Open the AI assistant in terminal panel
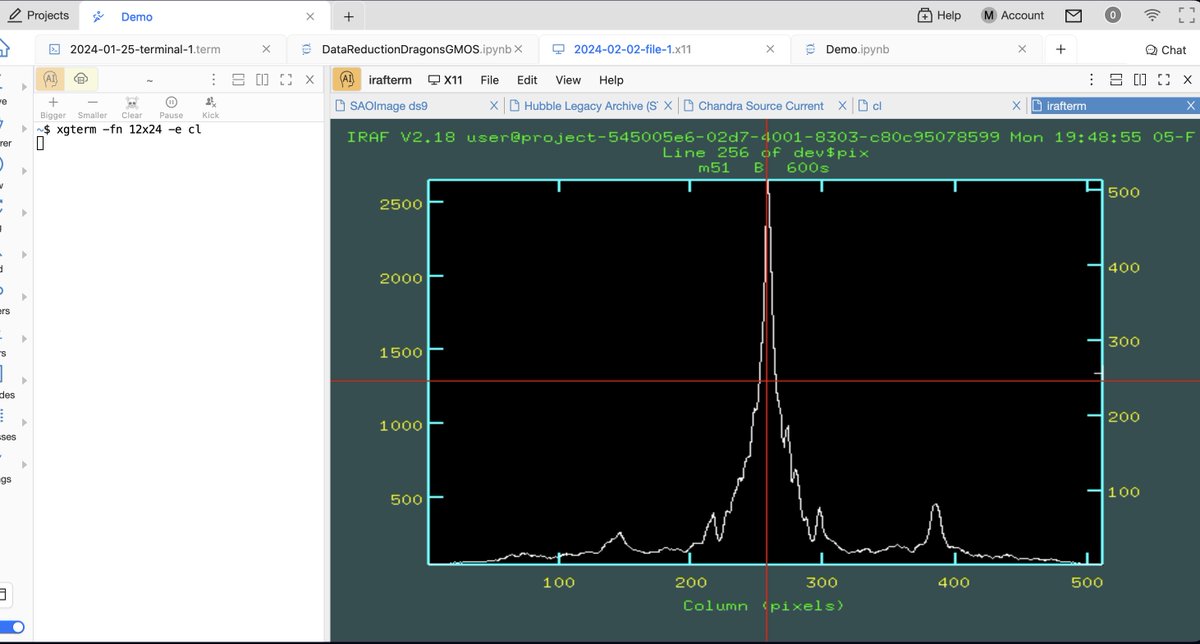The width and height of the screenshot is (1200, 644). coord(50,80)
